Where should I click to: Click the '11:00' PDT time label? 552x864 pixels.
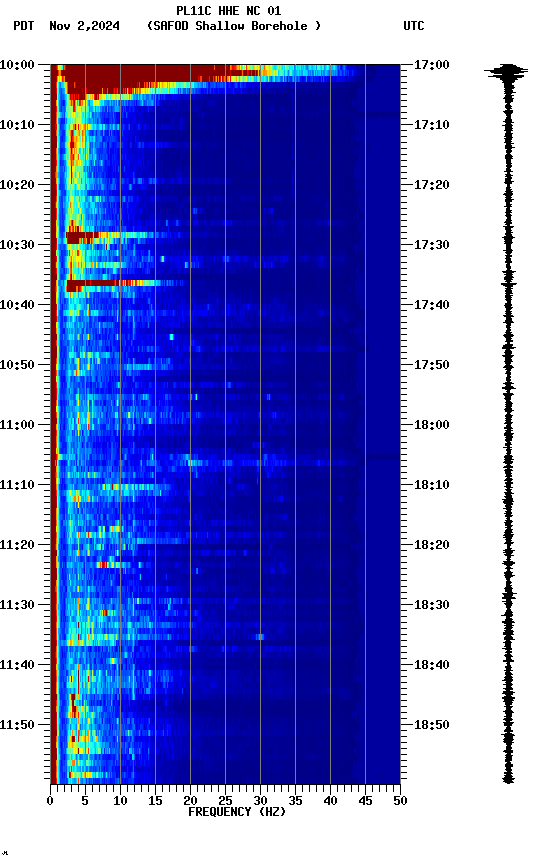click(x=17, y=425)
